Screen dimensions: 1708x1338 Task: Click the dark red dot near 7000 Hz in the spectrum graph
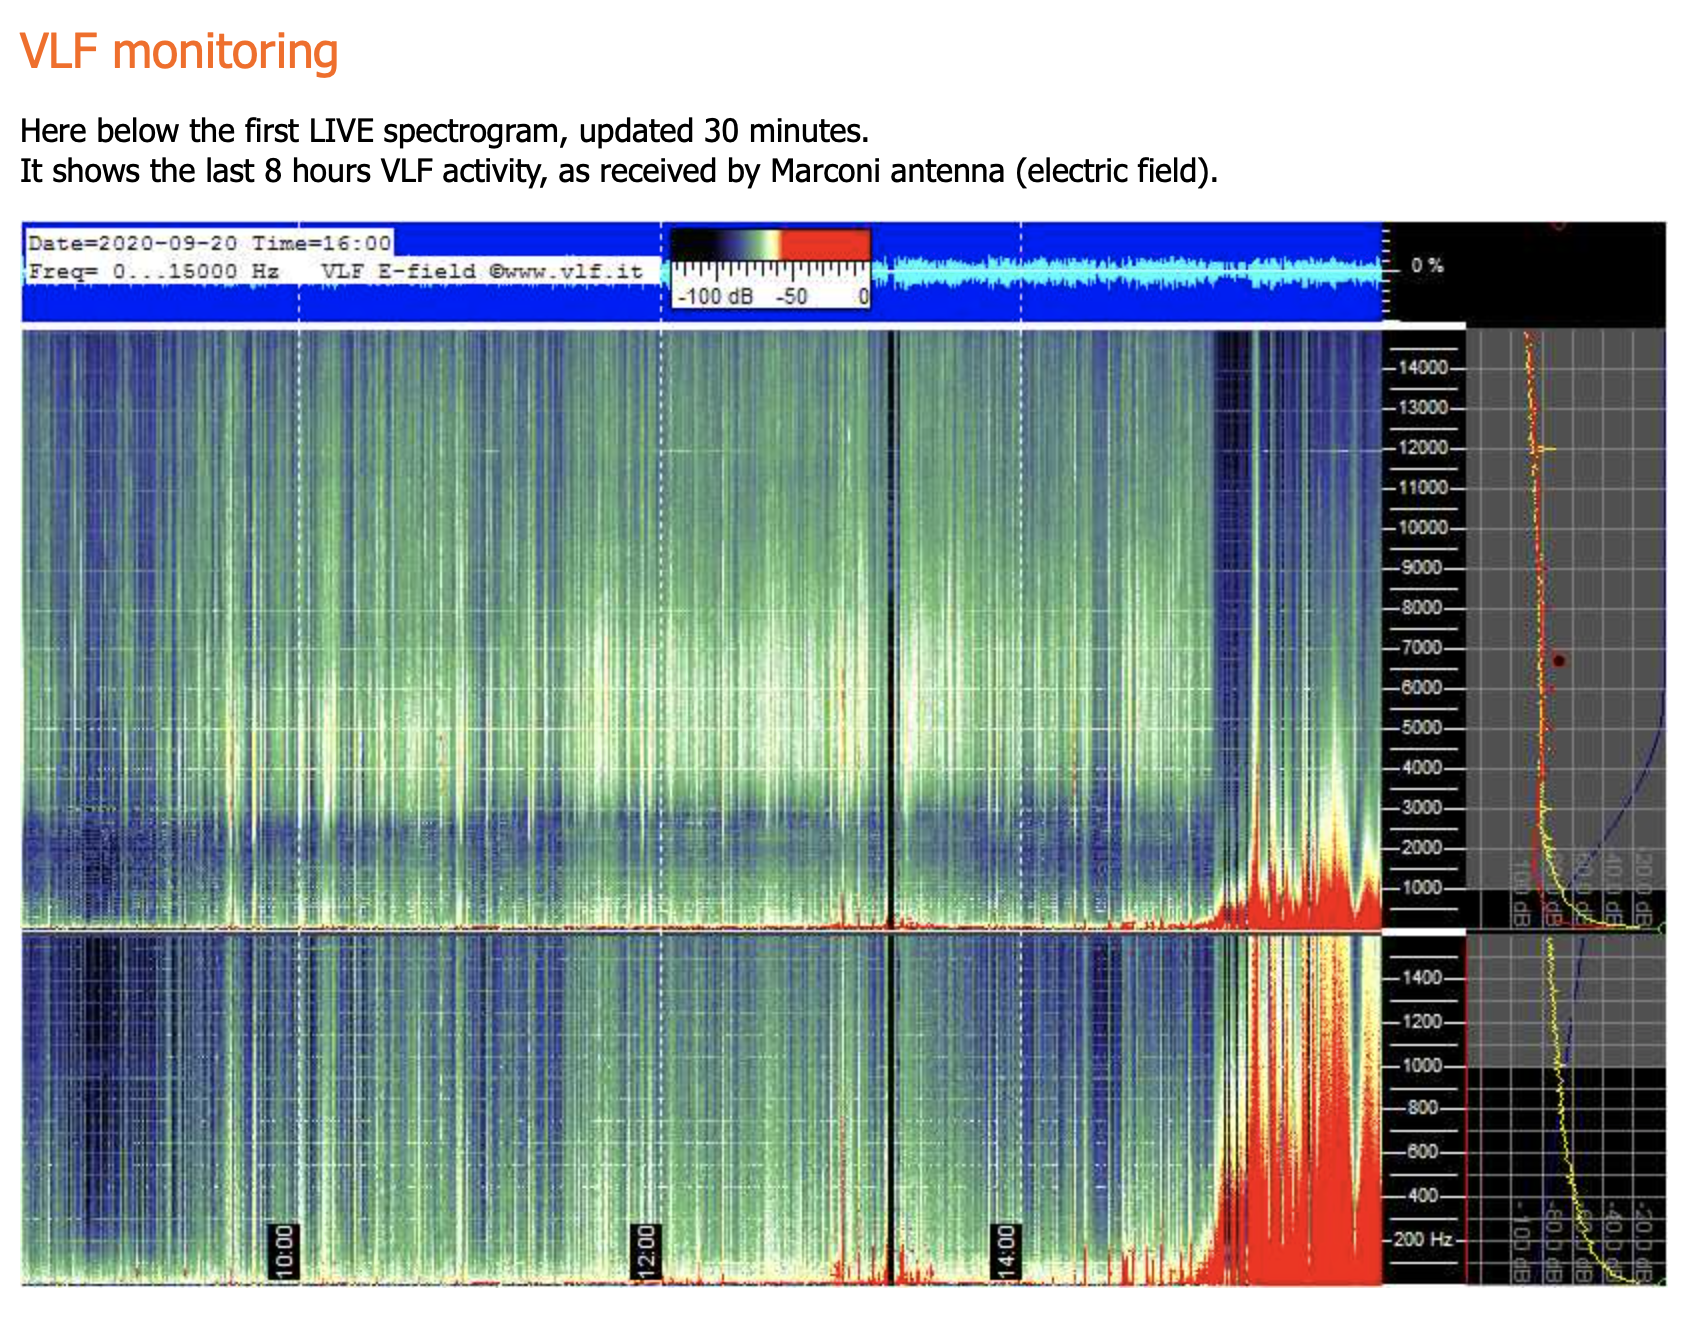[x=1558, y=661]
